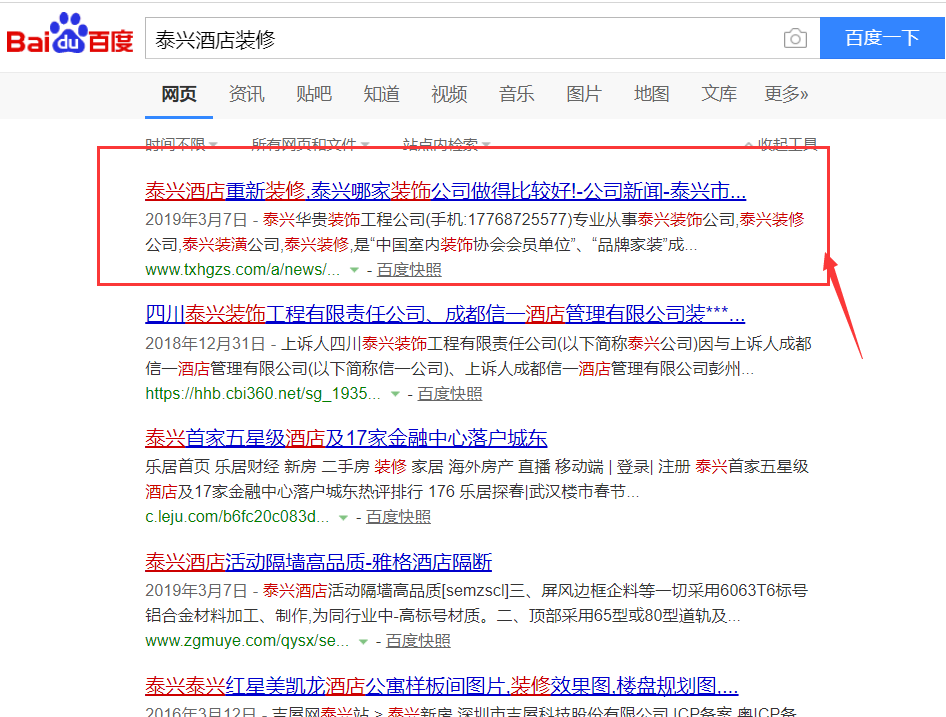Screen dimensions: 946x717
Task: Switch to the 地图 maps tab
Action: [651, 94]
